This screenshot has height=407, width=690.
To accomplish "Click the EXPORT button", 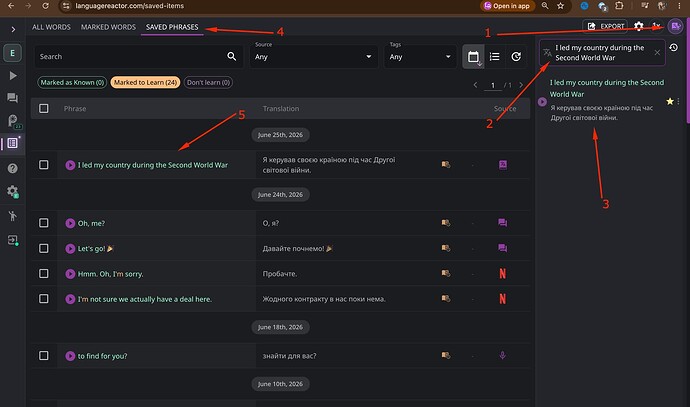I will (x=606, y=26).
